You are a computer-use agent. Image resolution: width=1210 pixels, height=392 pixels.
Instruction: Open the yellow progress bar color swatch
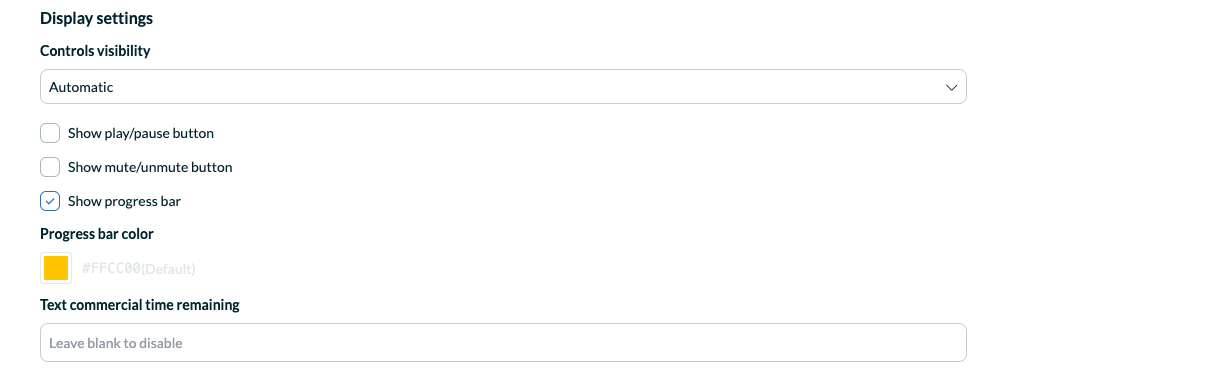tap(56, 268)
